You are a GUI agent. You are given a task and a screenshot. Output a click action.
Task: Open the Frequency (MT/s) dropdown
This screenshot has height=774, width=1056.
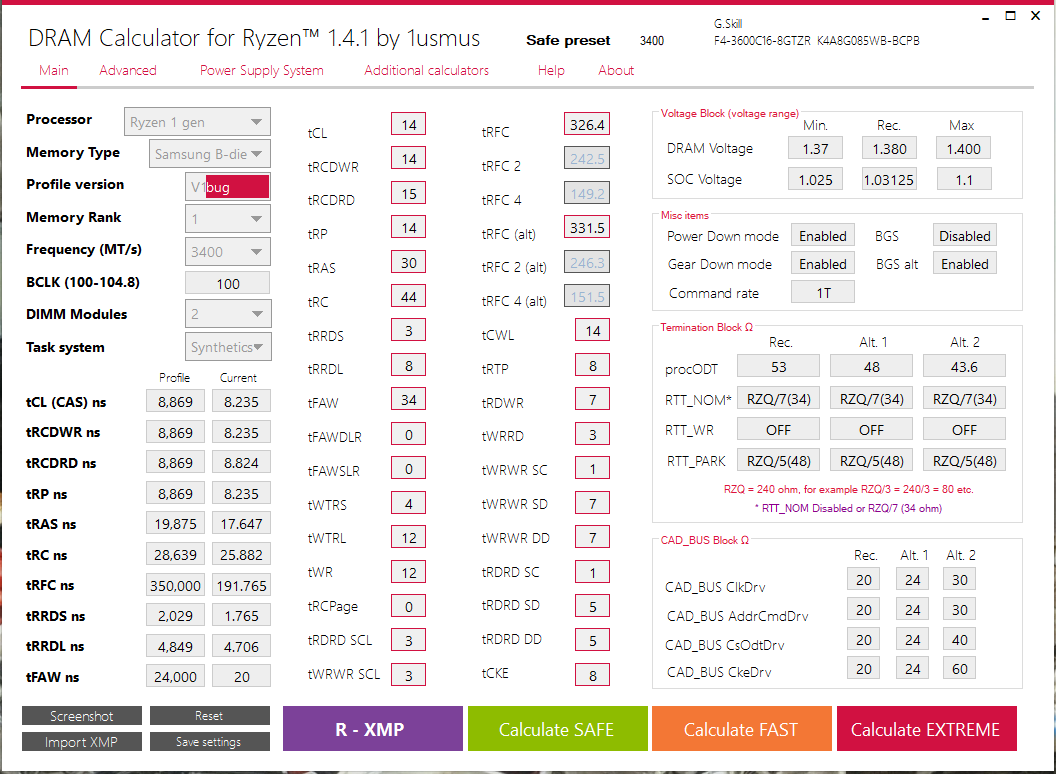click(x=228, y=251)
